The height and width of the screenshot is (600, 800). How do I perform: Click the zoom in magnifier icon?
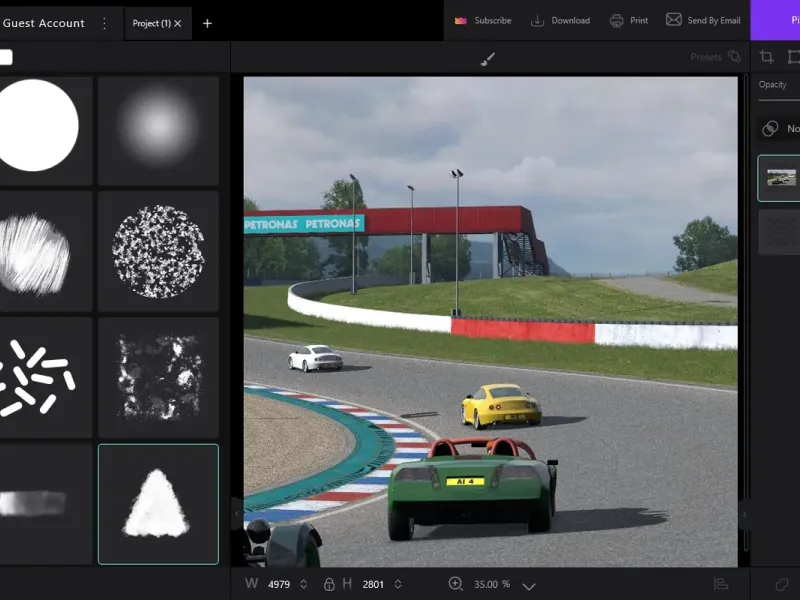[x=456, y=584]
